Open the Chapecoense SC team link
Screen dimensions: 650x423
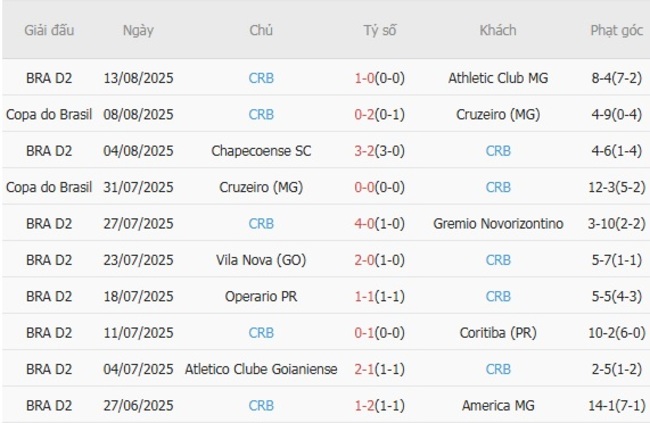[261, 151]
